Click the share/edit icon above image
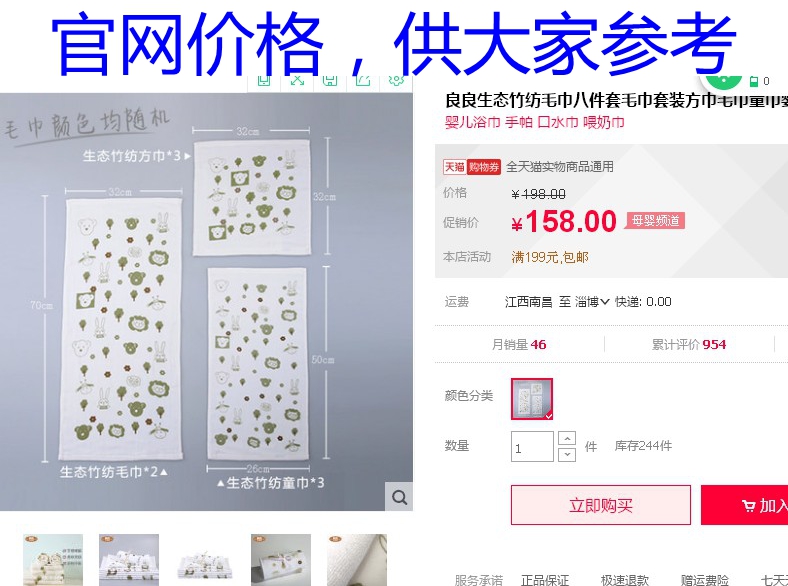The height and width of the screenshot is (586, 788). coord(363,80)
